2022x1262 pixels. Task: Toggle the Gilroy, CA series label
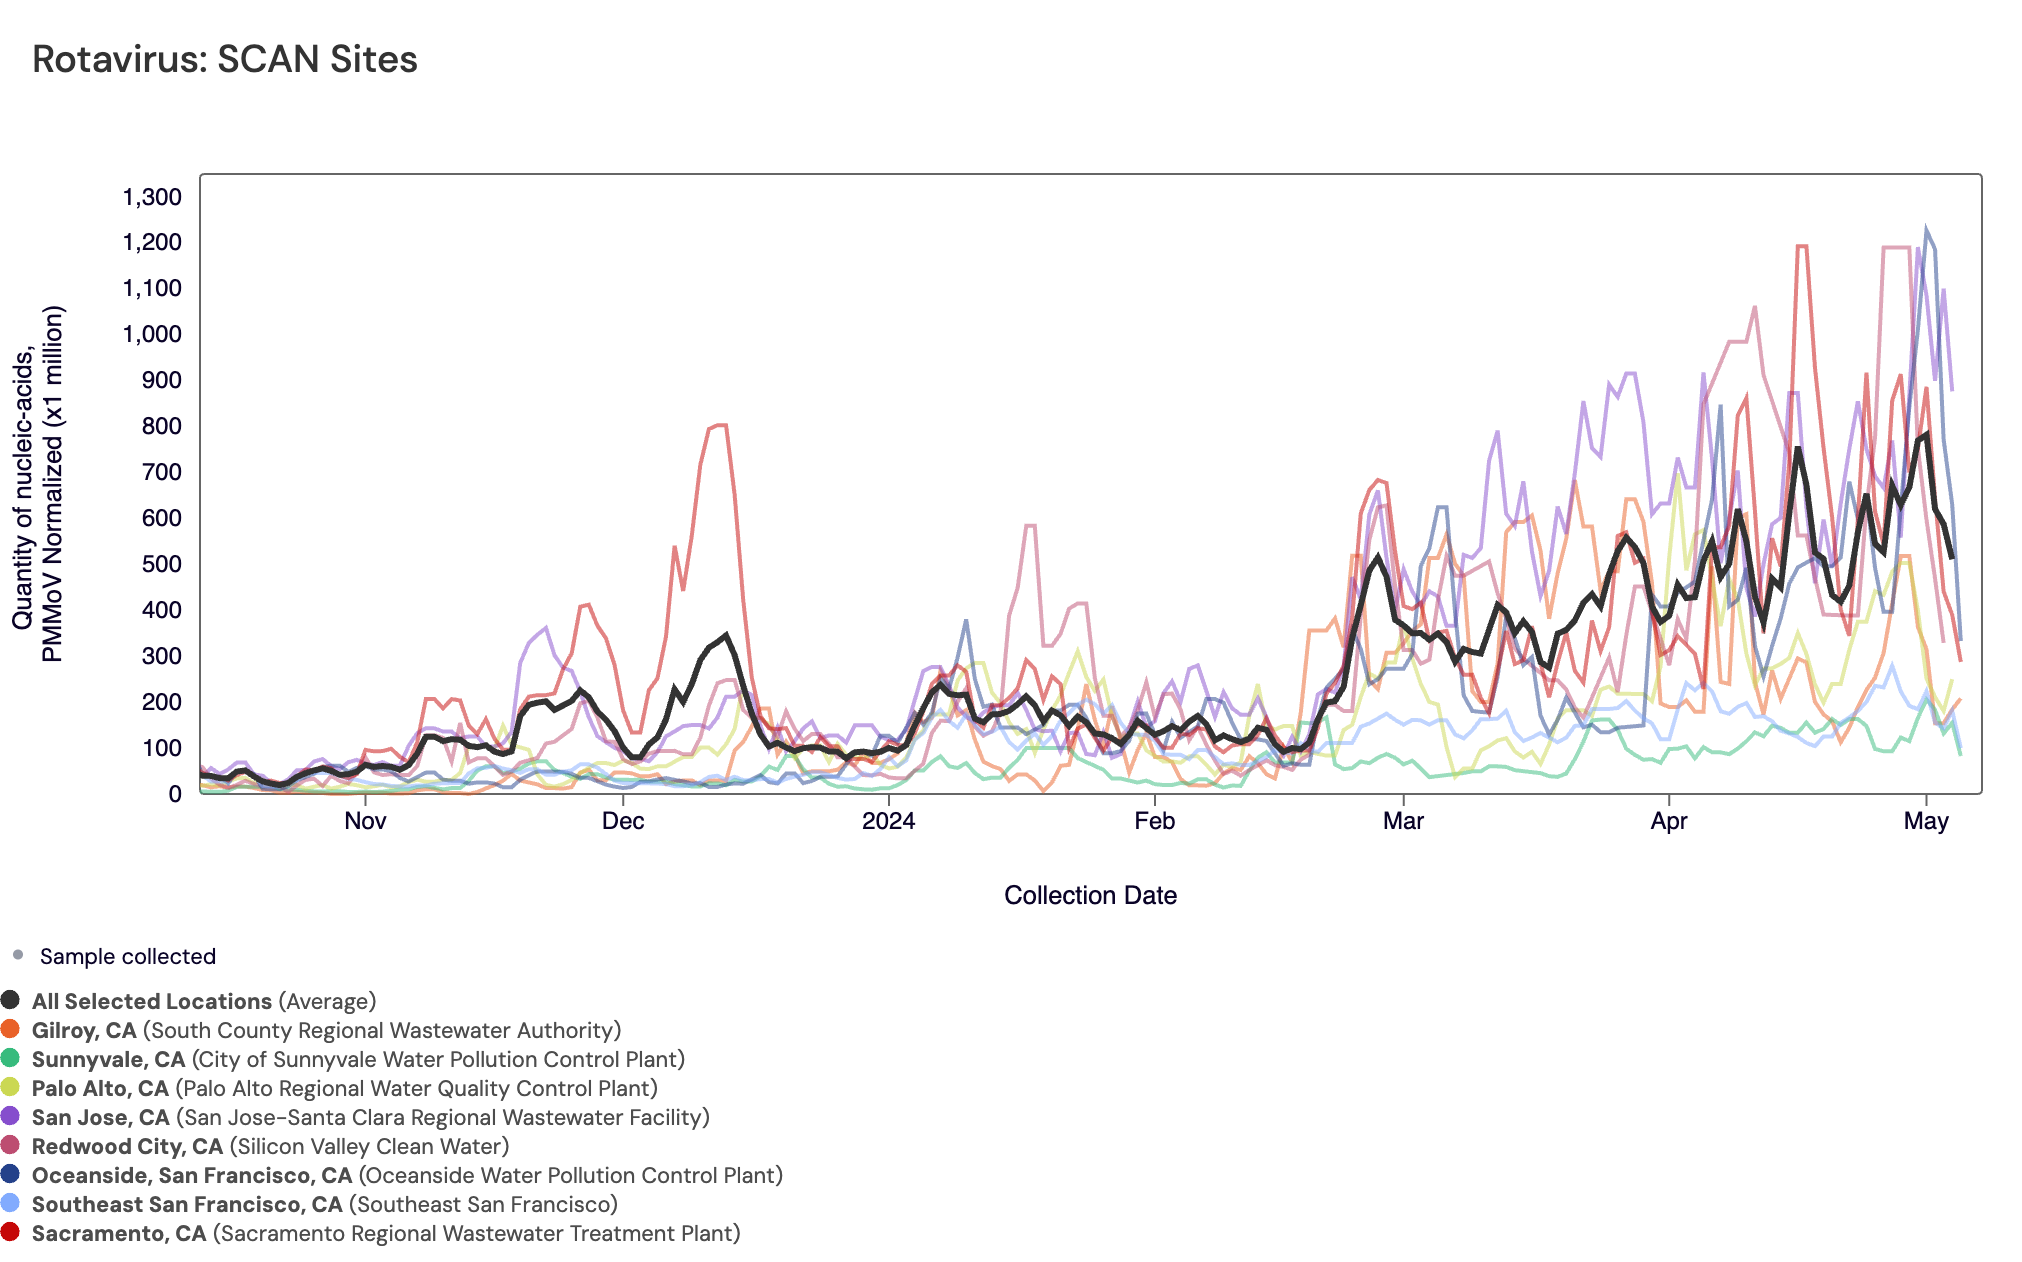pyautogui.click(x=84, y=1031)
